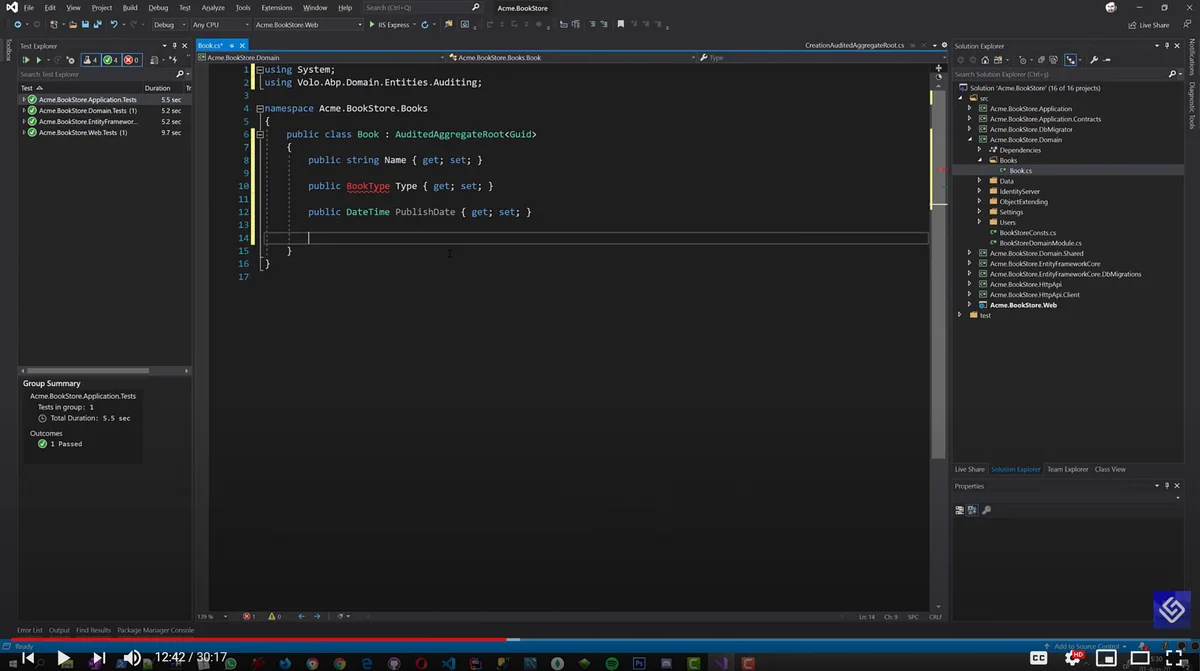
Task: Click the Save All toolbar icon
Action: 97,24
